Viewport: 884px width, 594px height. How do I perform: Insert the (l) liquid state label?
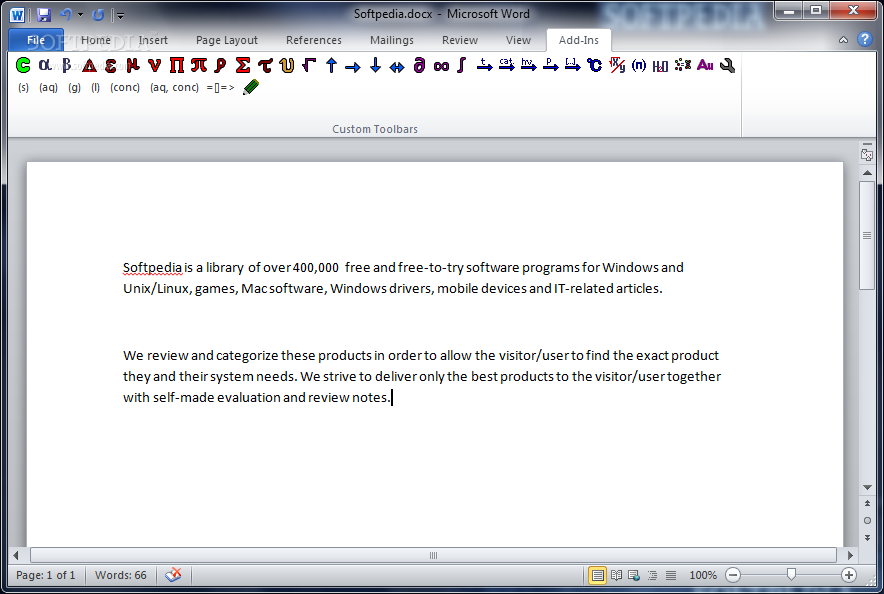tap(96, 87)
